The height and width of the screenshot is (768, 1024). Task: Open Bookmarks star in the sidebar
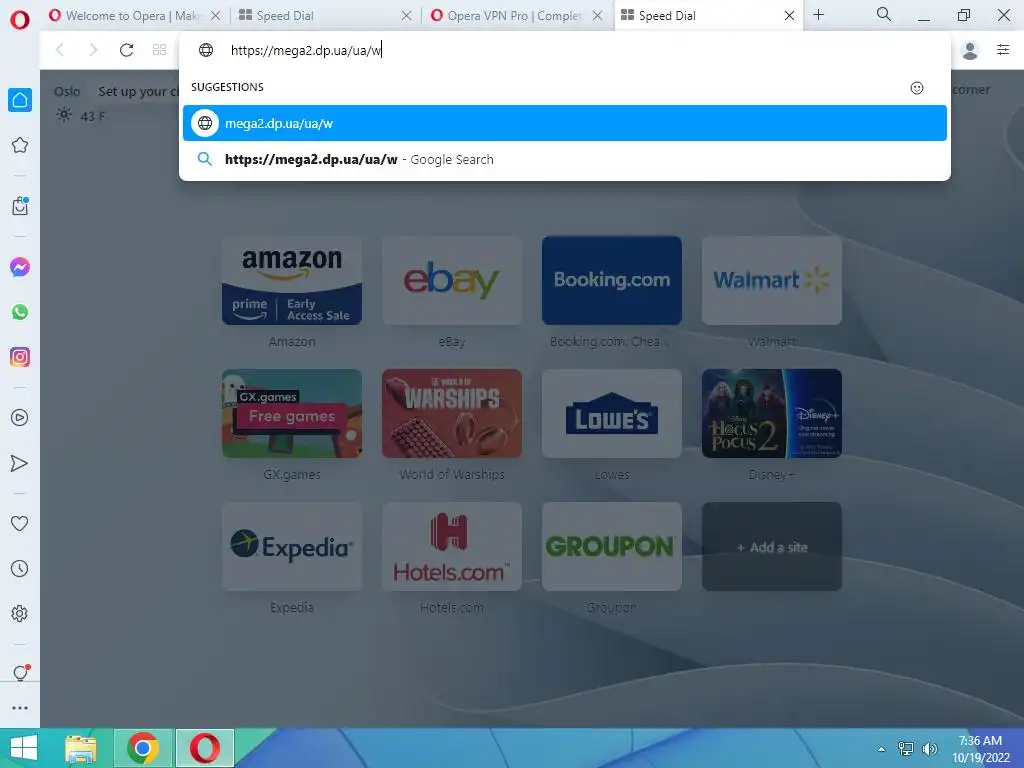[20, 145]
